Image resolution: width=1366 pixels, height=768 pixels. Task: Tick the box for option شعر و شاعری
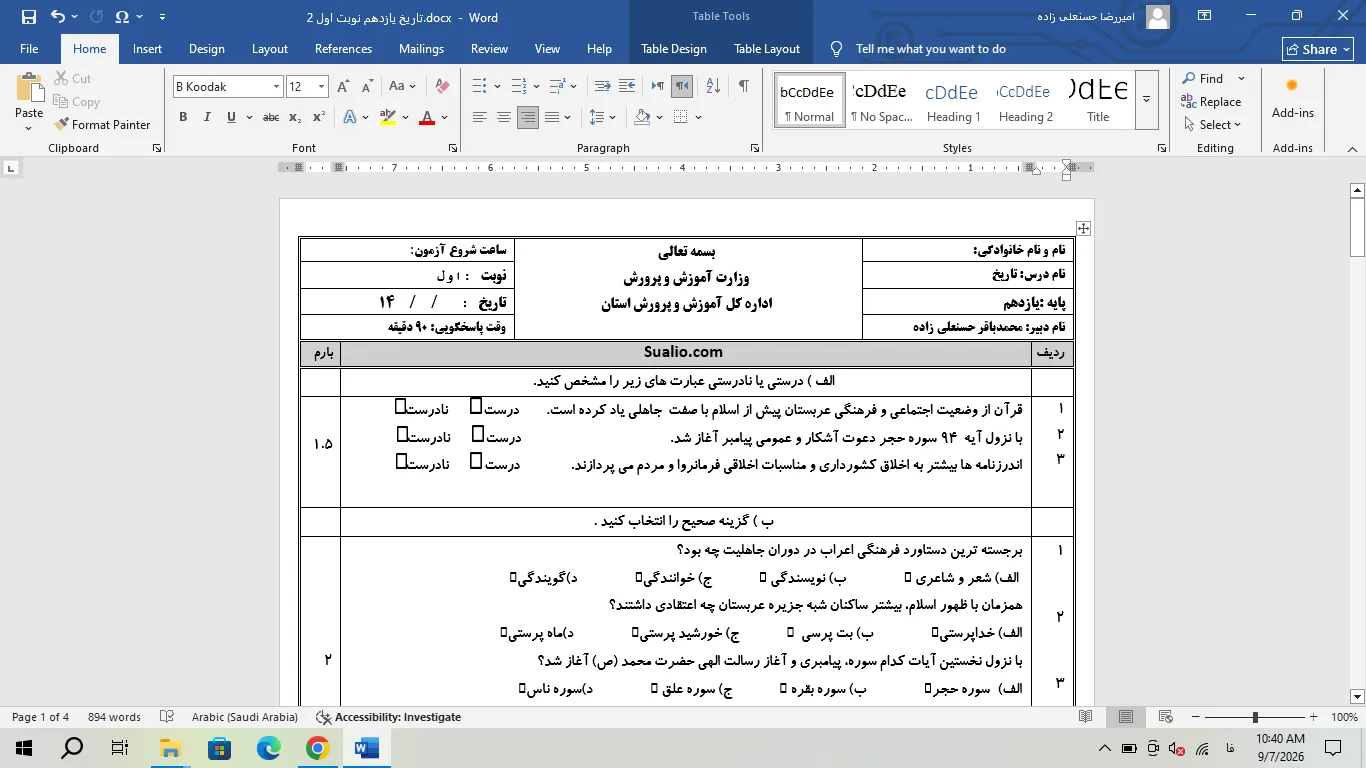(x=907, y=577)
